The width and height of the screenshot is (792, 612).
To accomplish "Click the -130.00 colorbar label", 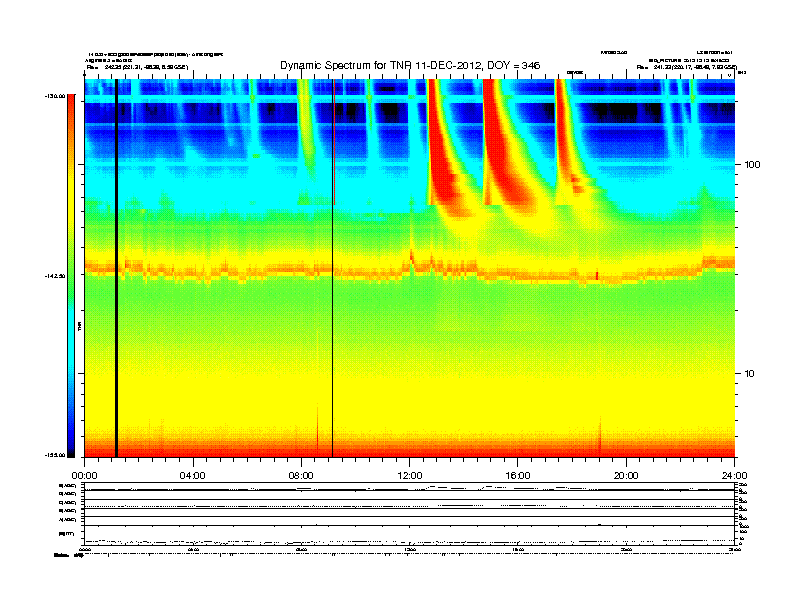I will pos(55,96).
